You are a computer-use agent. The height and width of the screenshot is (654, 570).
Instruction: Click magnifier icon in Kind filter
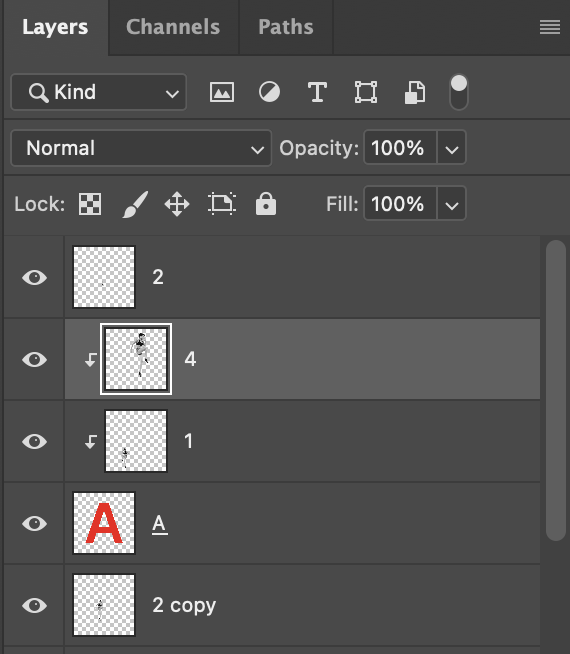pos(38,92)
